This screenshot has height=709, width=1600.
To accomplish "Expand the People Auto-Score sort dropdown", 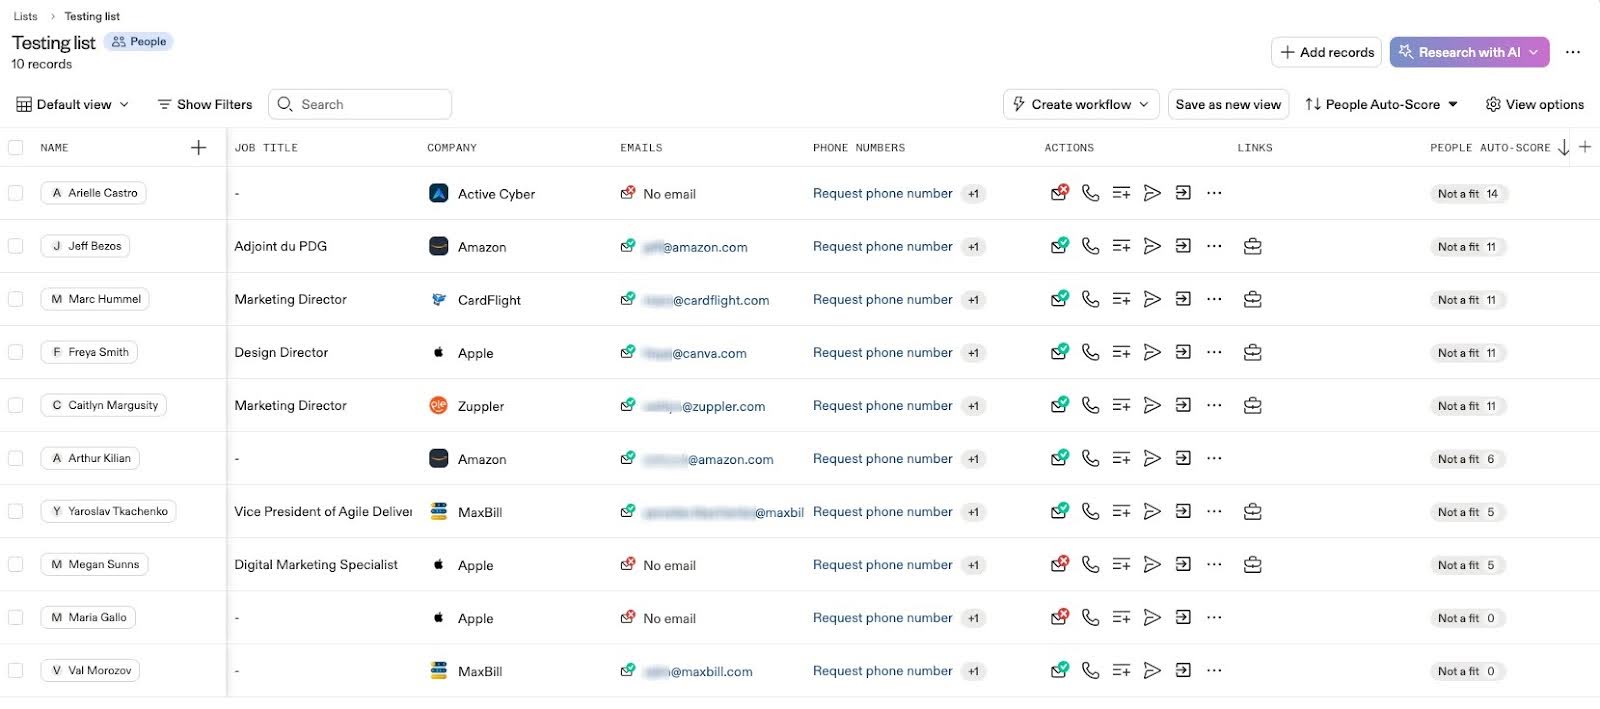I will tap(1381, 104).
